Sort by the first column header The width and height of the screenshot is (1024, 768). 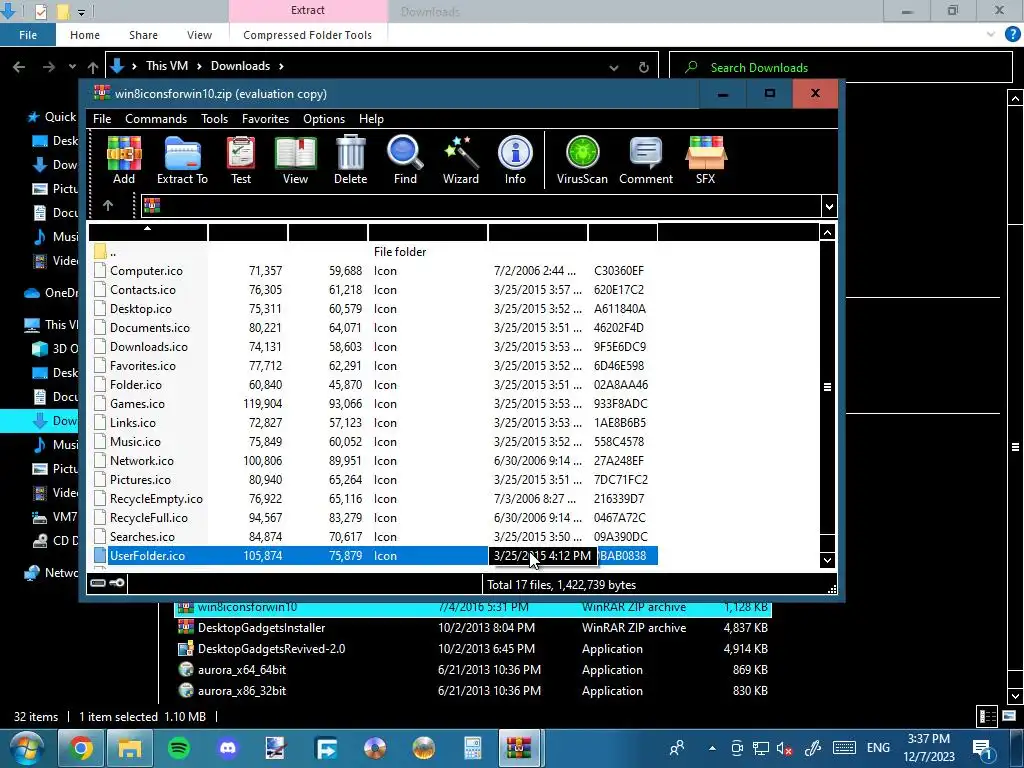click(148, 232)
